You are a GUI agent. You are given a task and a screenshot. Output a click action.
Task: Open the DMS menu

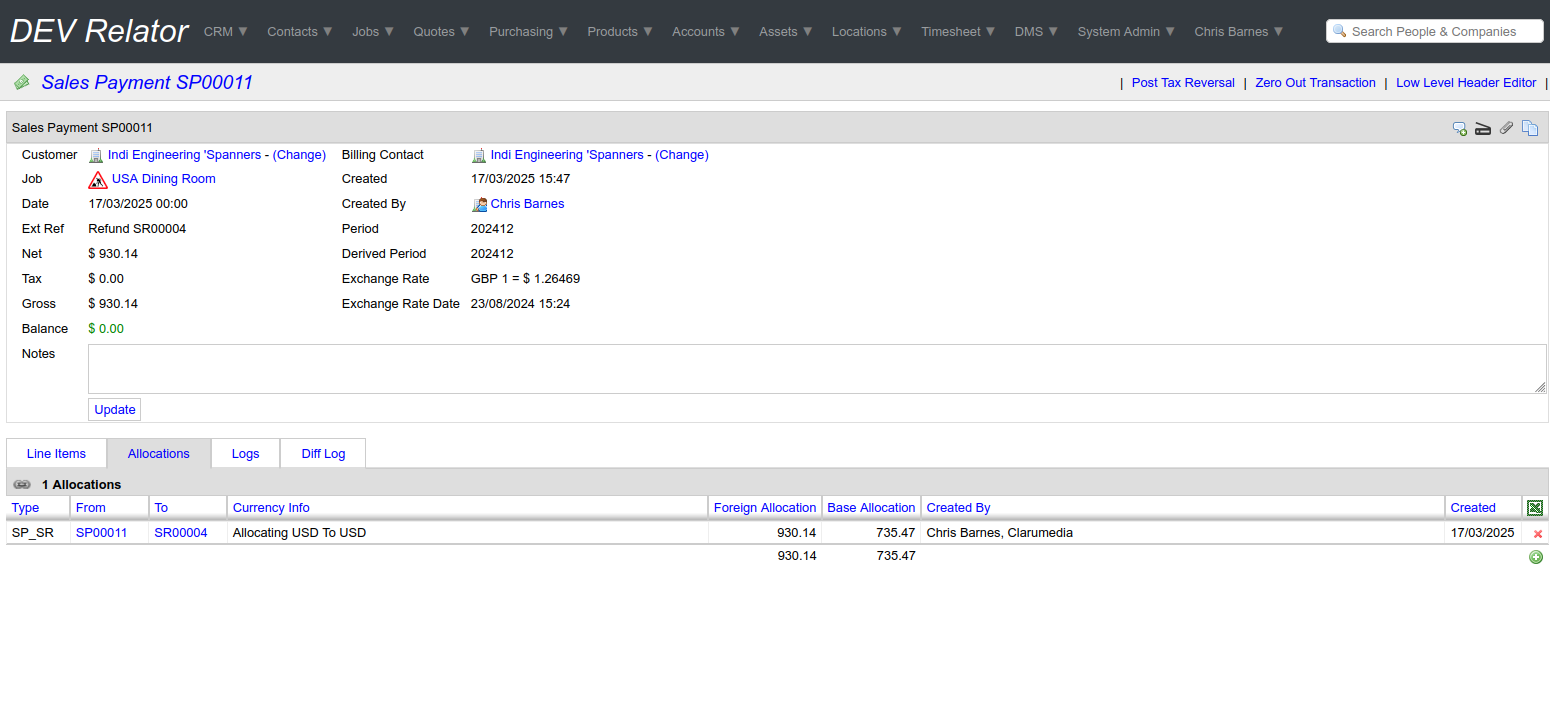click(1037, 31)
